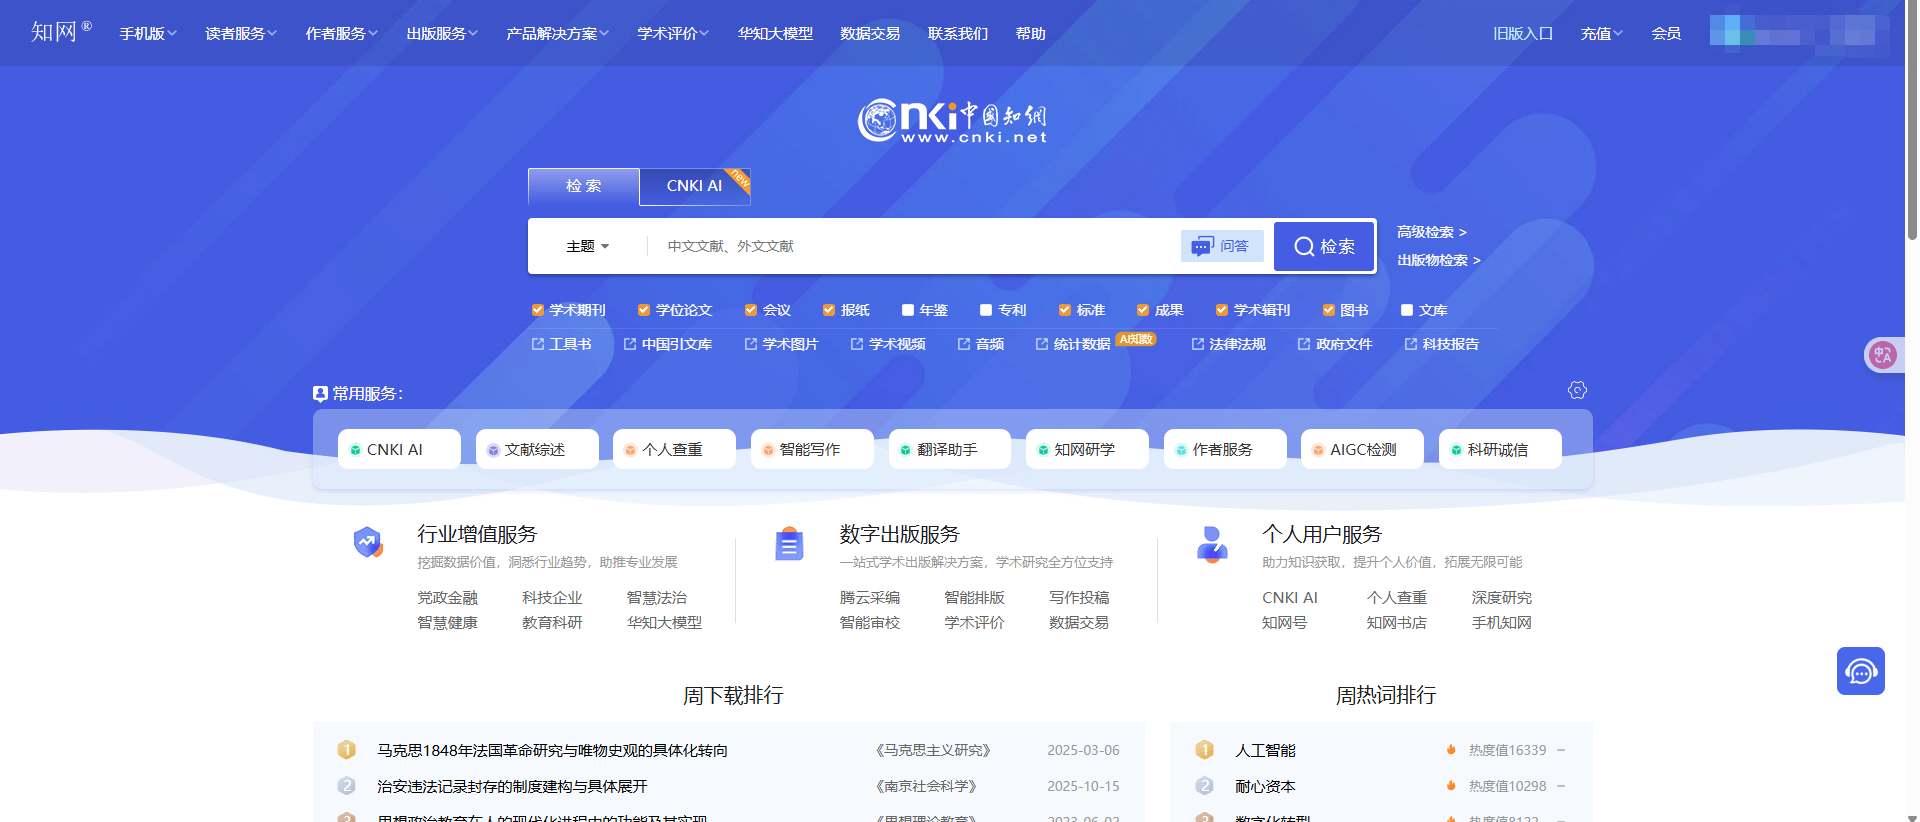Click the digital publishing services document icon

click(789, 544)
